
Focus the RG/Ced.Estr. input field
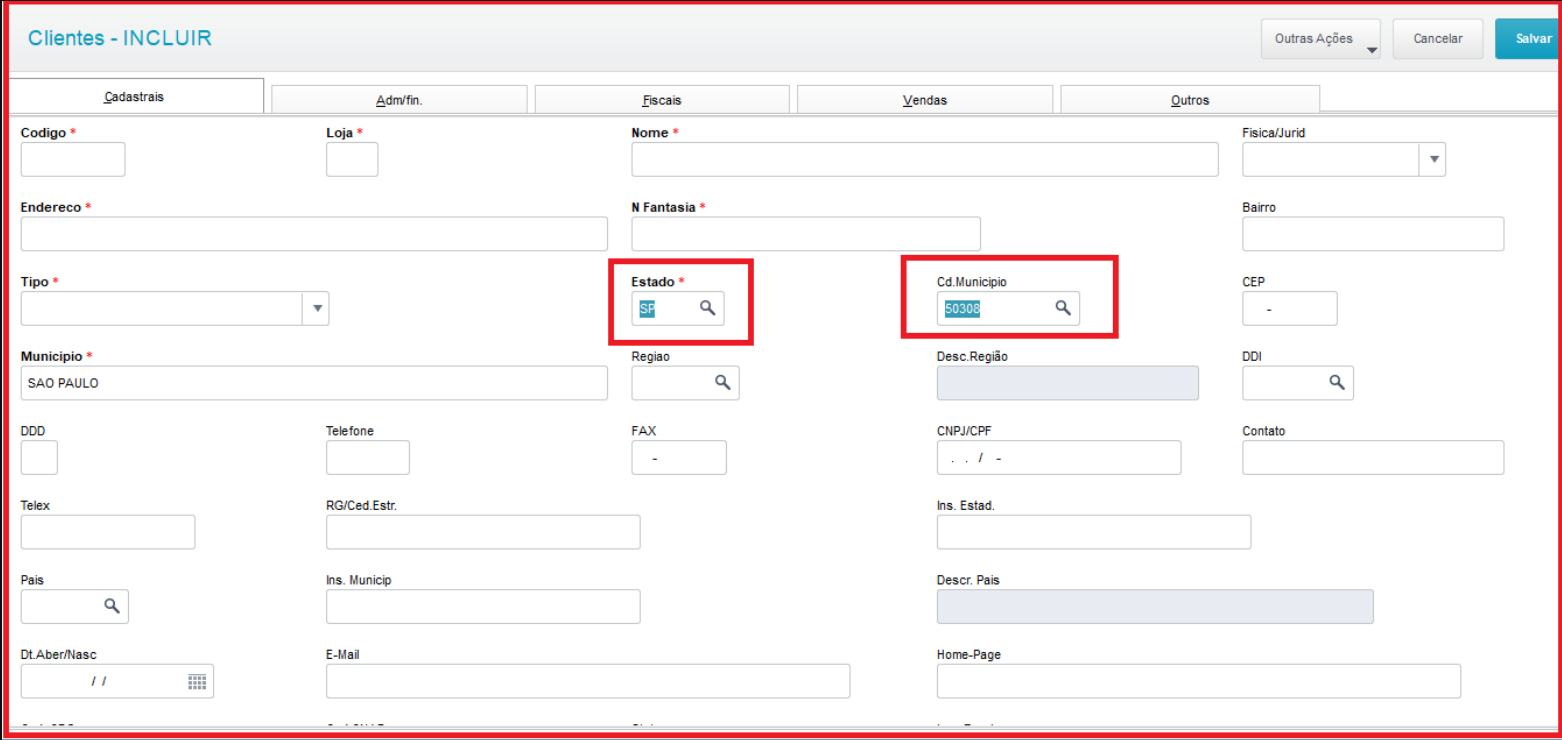pyautogui.click(x=483, y=532)
